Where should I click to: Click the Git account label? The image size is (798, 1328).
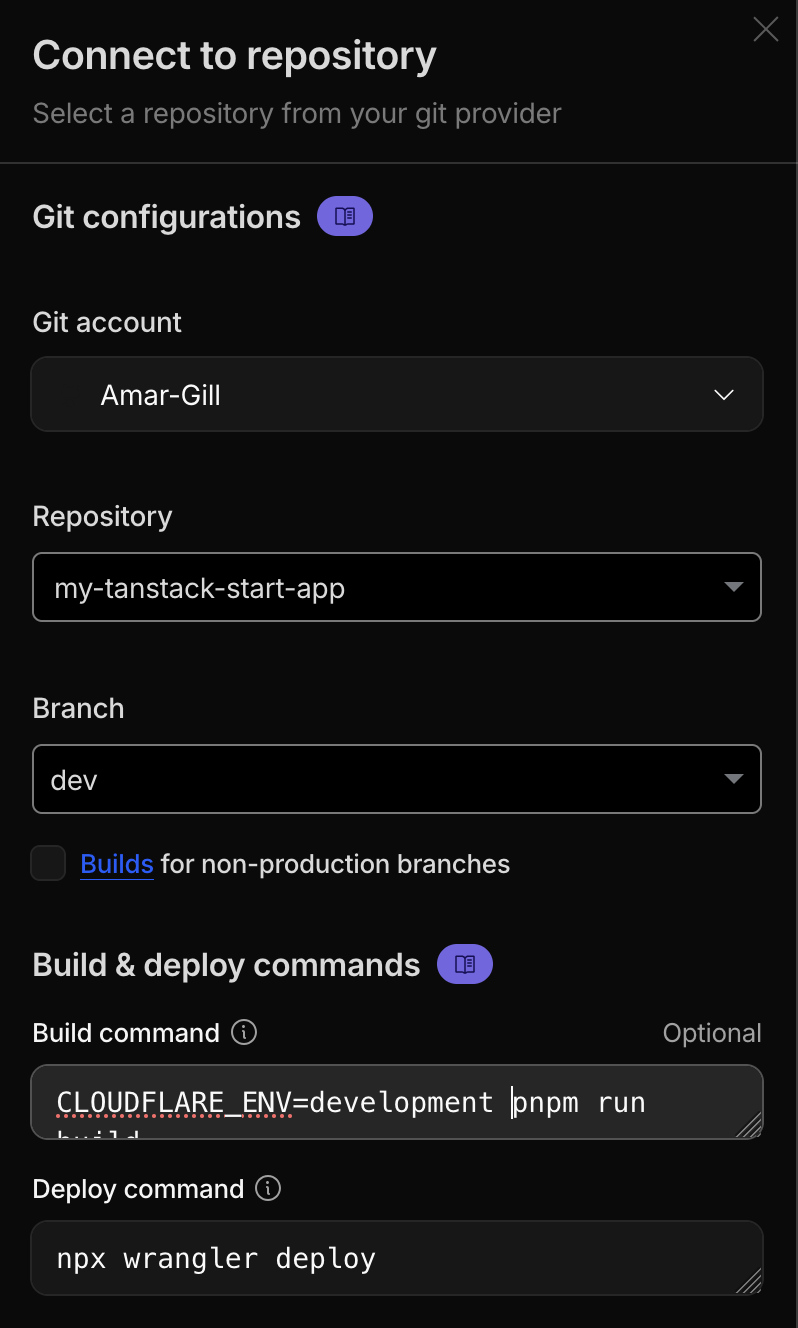(107, 322)
